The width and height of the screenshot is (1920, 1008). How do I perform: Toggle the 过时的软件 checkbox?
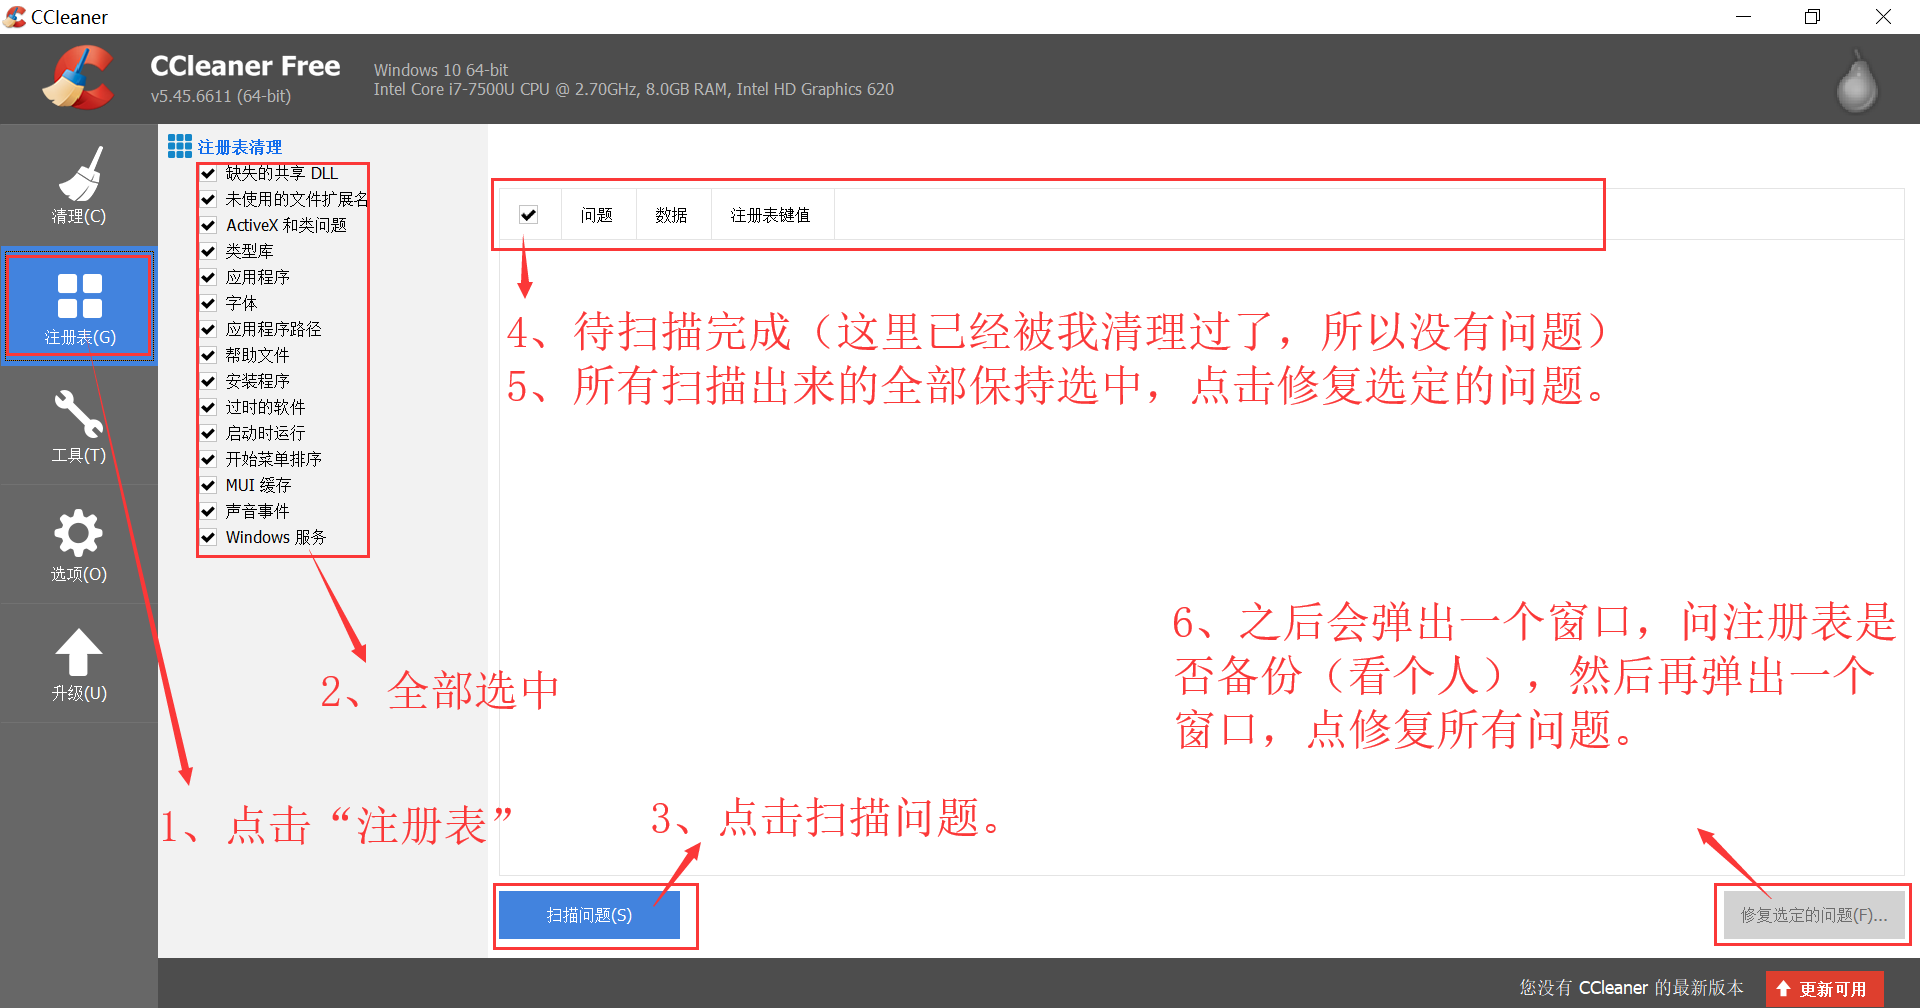pyautogui.click(x=209, y=407)
